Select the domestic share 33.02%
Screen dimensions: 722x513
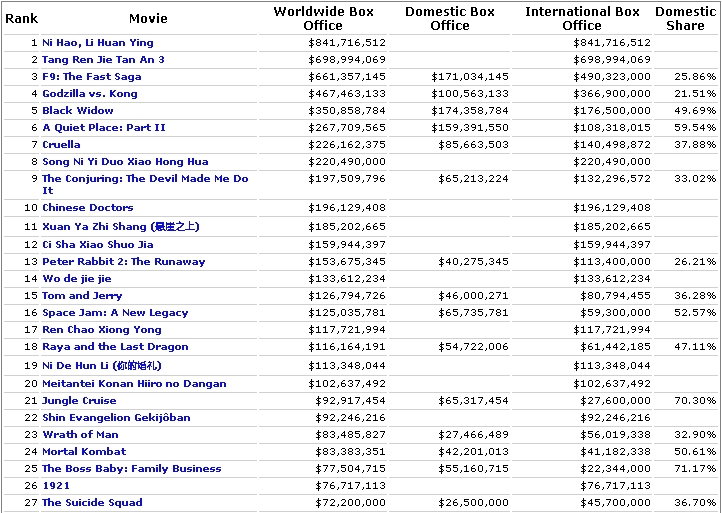(x=695, y=179)
